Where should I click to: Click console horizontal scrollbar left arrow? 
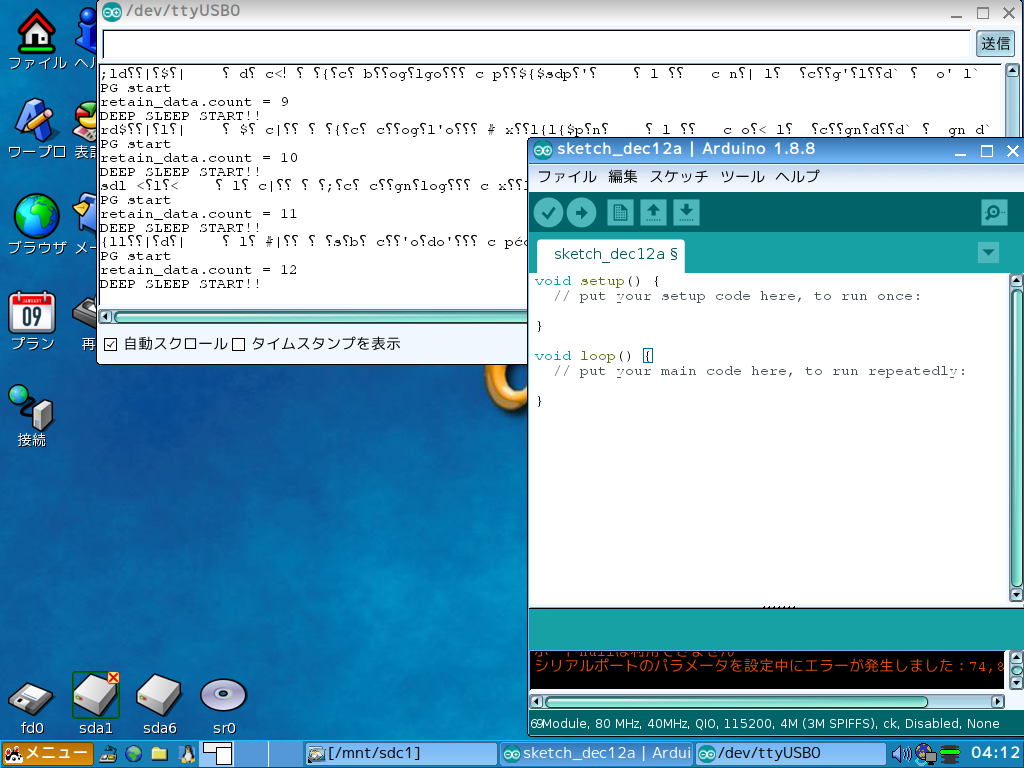tap(536, 702)
